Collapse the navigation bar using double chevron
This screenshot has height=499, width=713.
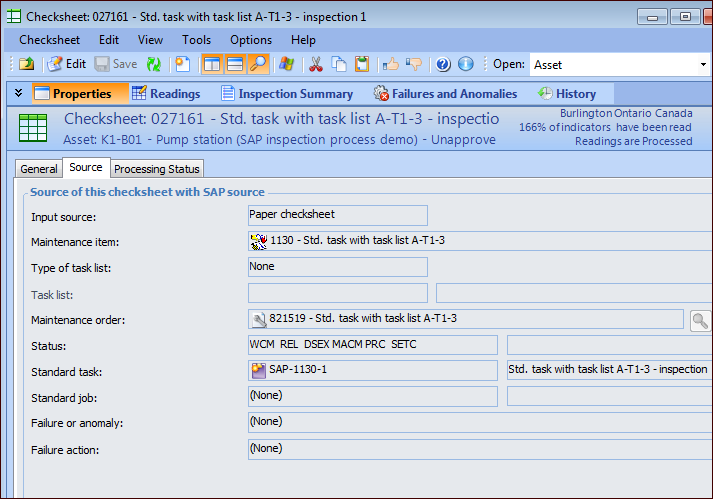[18, 93]
